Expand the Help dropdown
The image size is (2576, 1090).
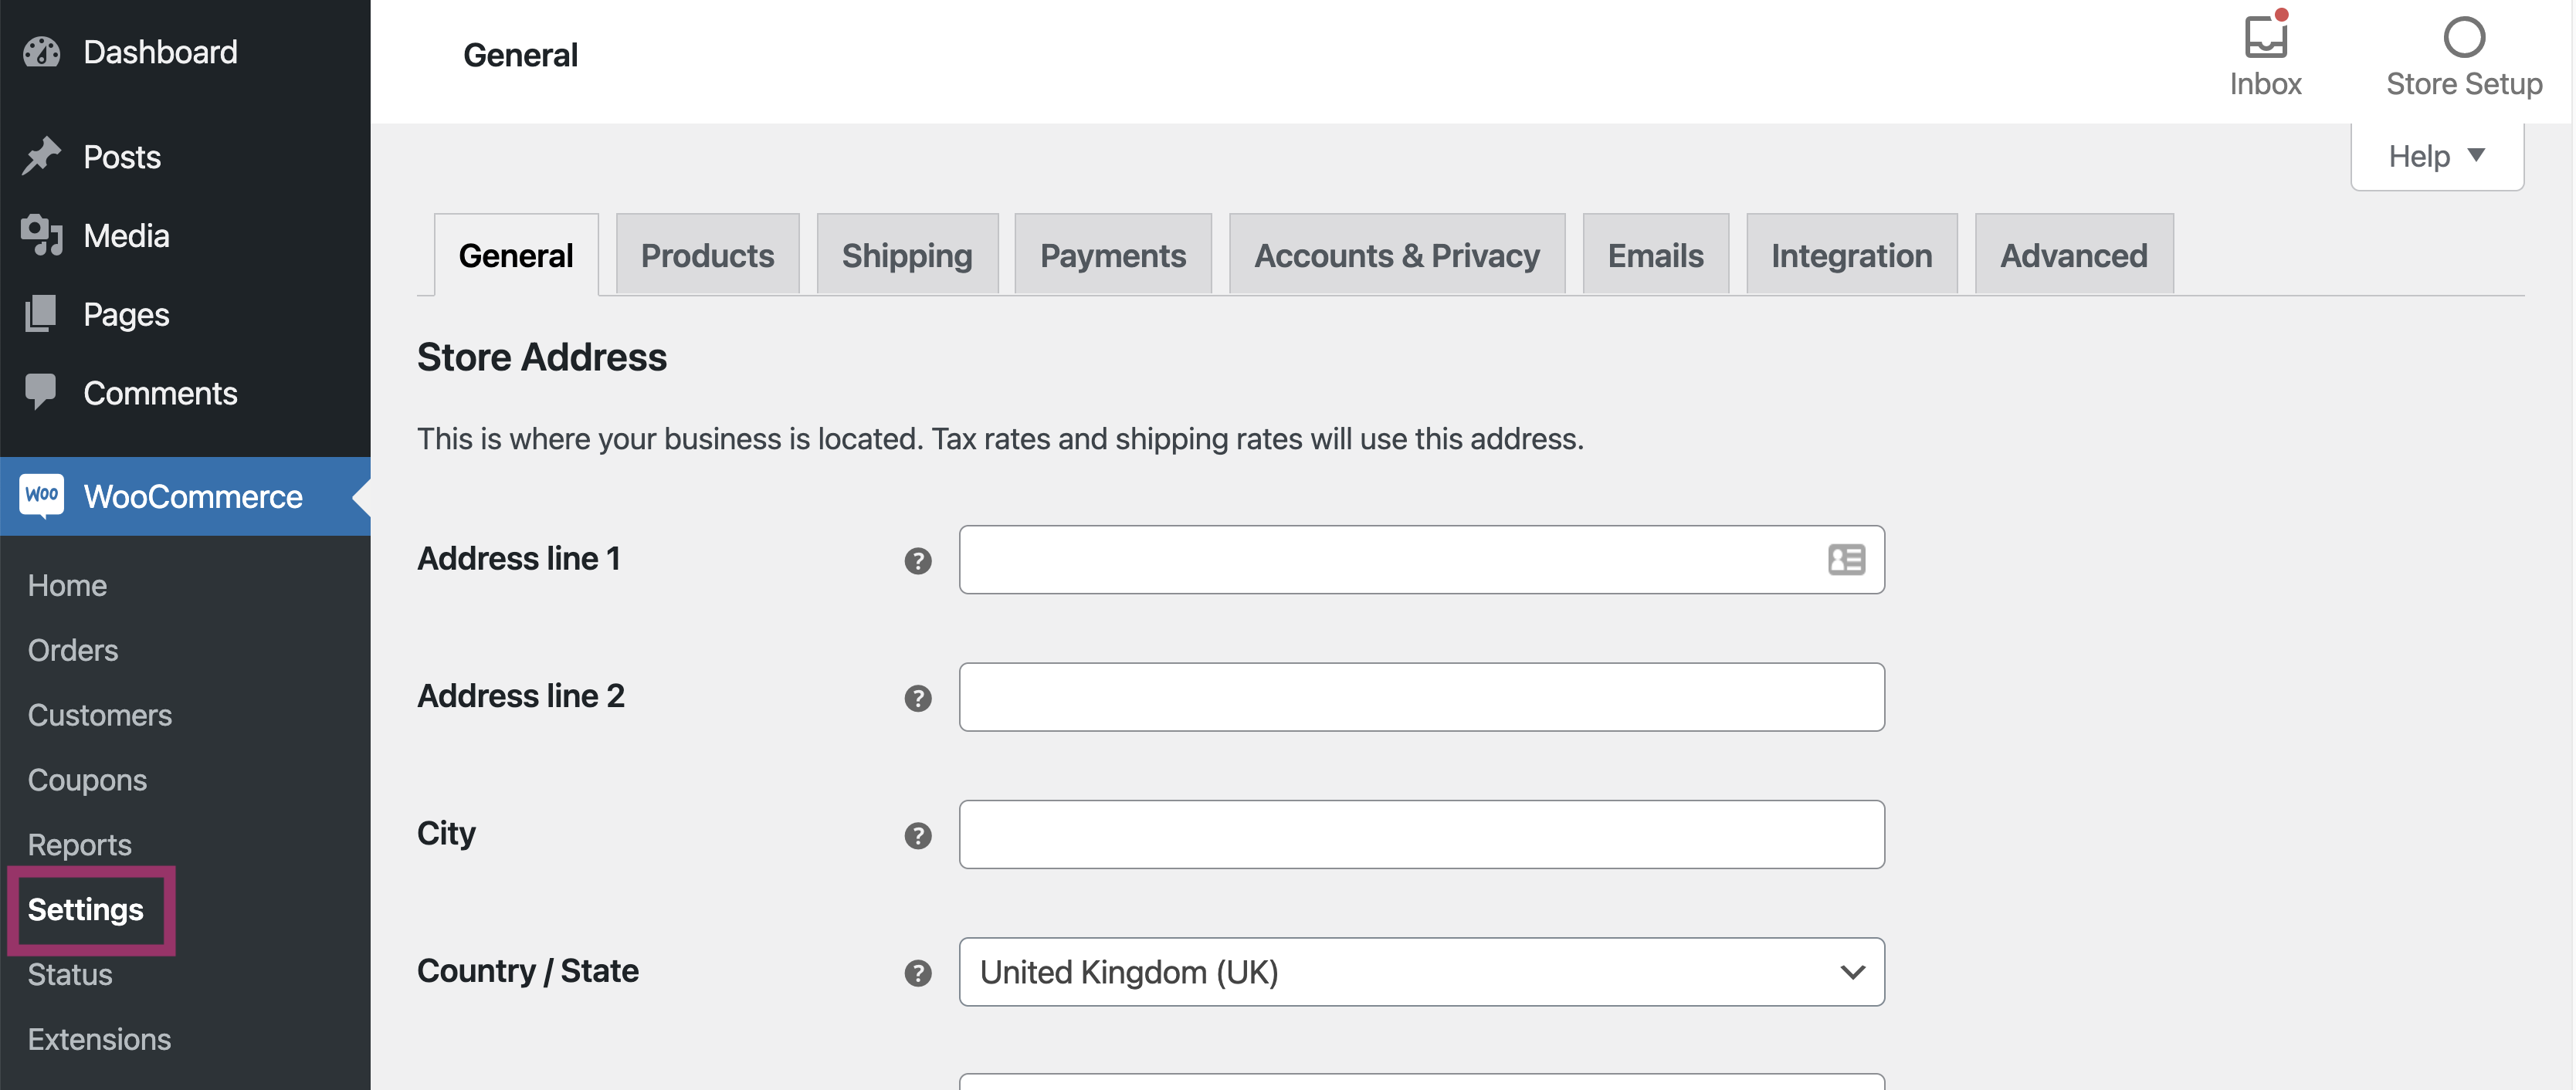pos(2436,156)
